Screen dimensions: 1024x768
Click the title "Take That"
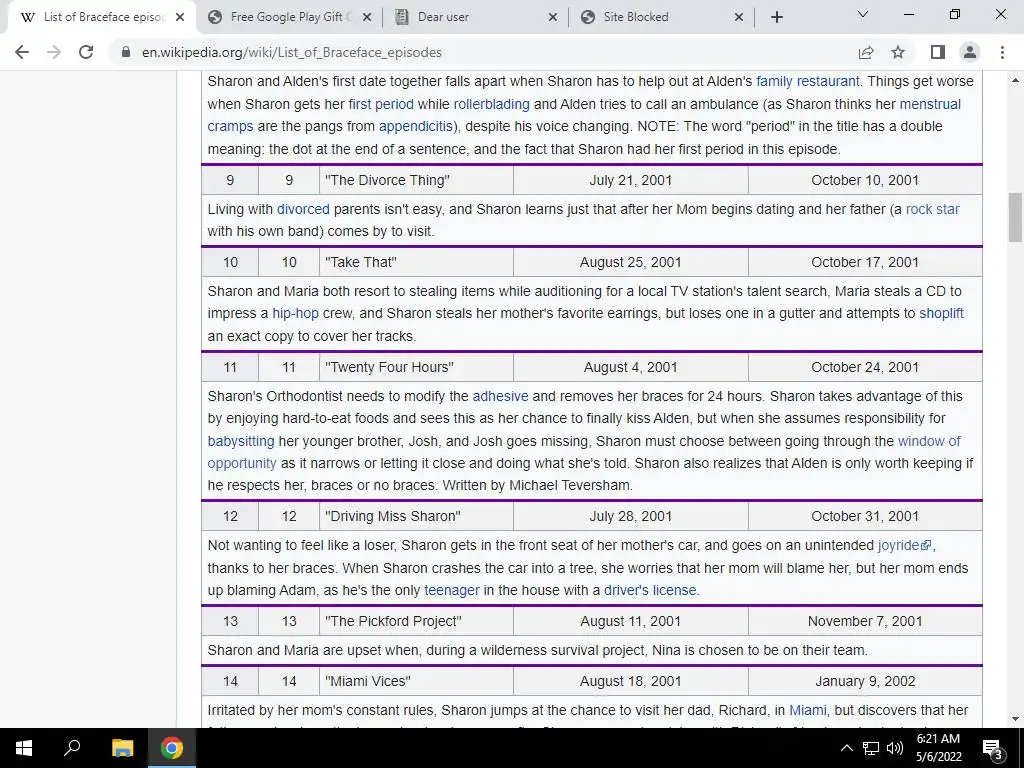(x=360, y=262)
